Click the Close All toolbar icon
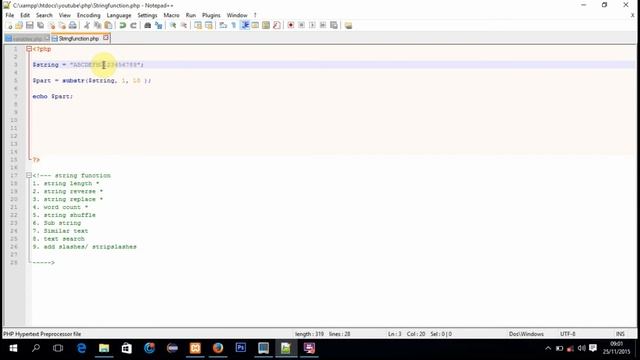The width and height of the screenshot is (640, 360). point(62,26)
